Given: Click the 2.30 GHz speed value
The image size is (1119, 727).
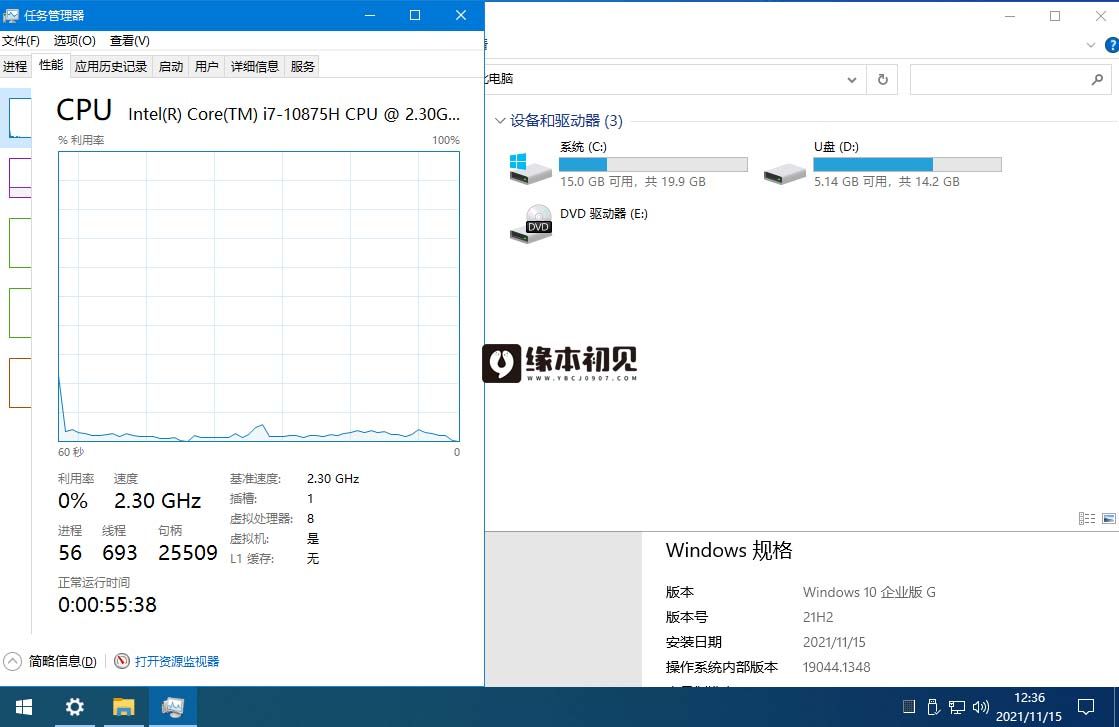Looking at the screenshot, I should (158, 501).
